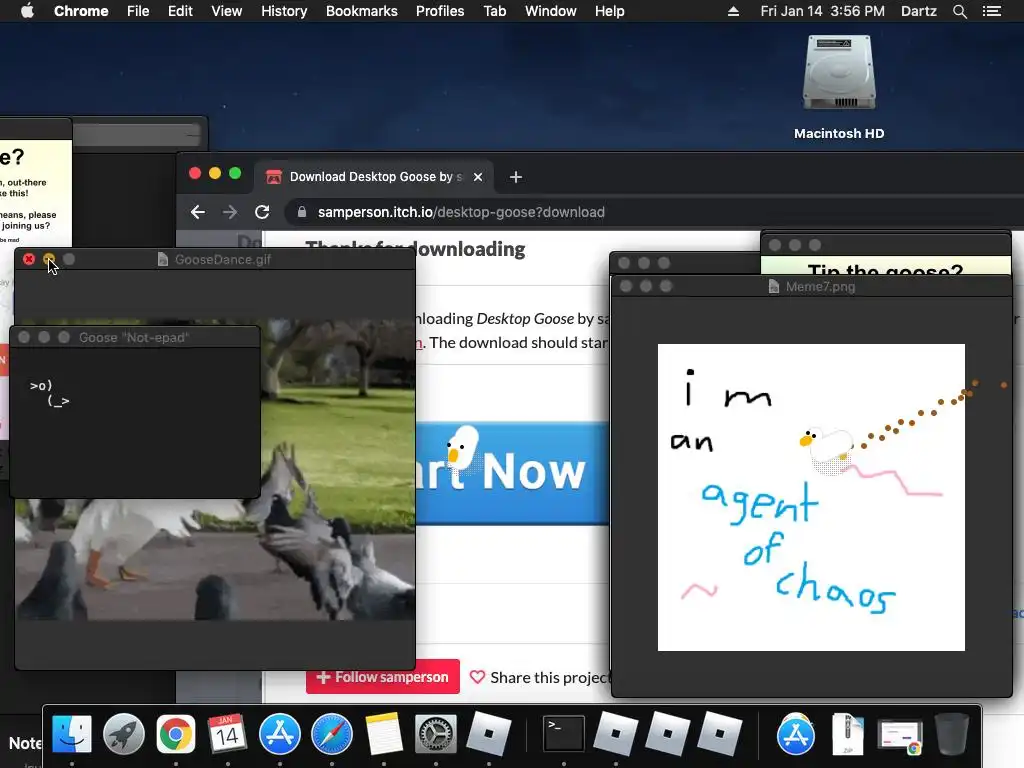This screenshot has height=768, width=1024.
Task: Open the Calendar dock icon showing 14
Action: 227,734
